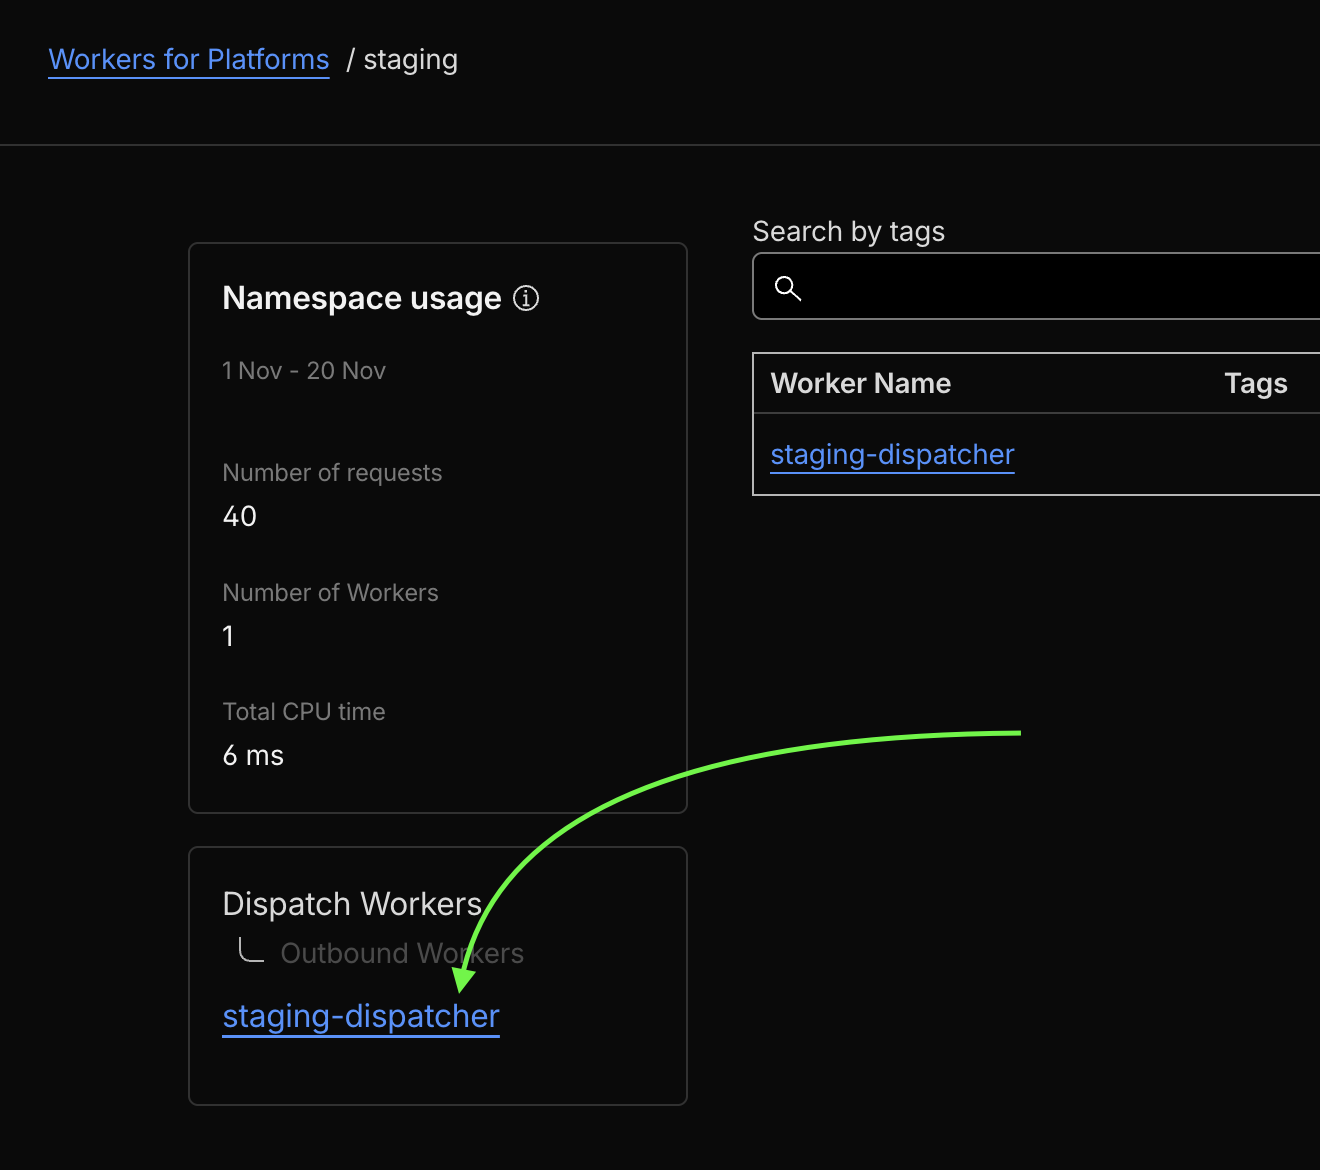
Task: Click the Dispatch Workers heading
Action: pos(352,904)
